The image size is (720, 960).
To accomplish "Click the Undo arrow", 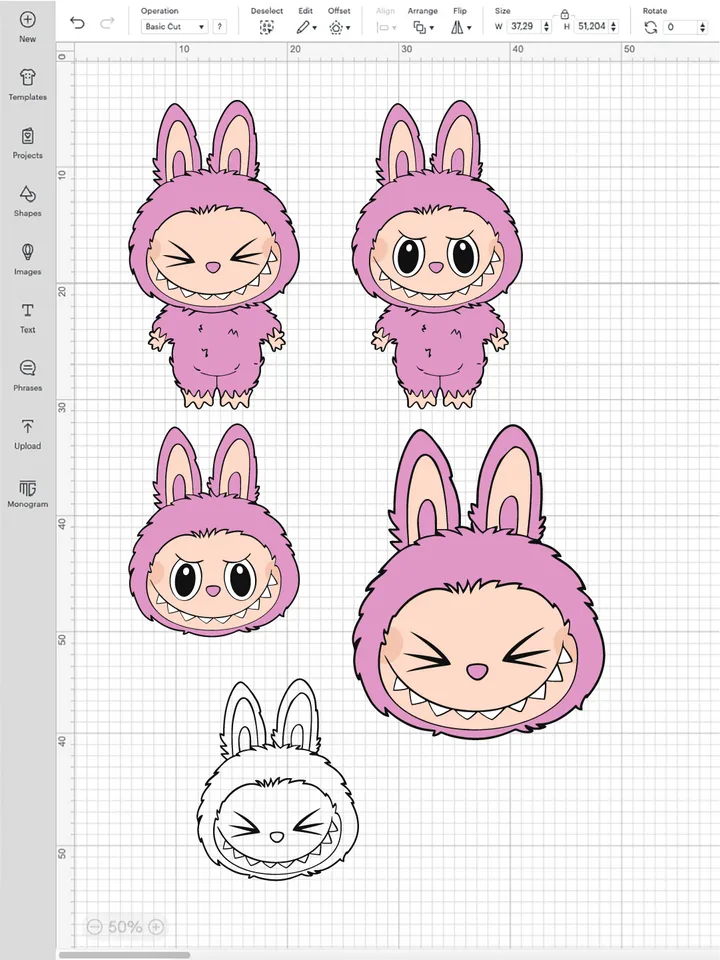I will tap(77, 23).
